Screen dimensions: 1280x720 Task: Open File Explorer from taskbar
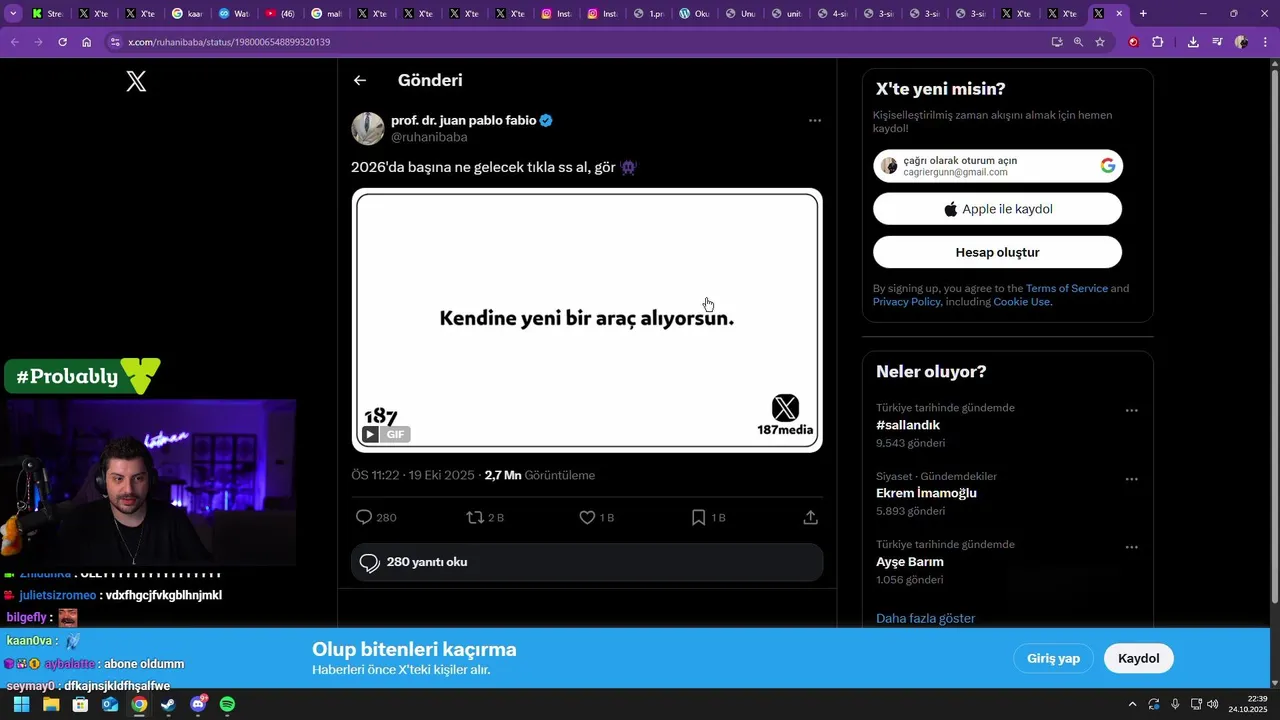pos(51,704)
